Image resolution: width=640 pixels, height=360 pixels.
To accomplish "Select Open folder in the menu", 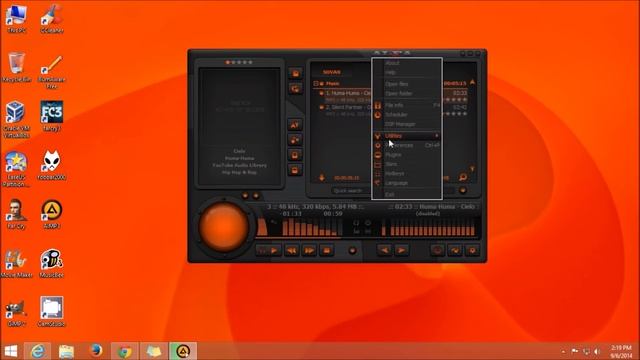I will (x=407, y=93).
